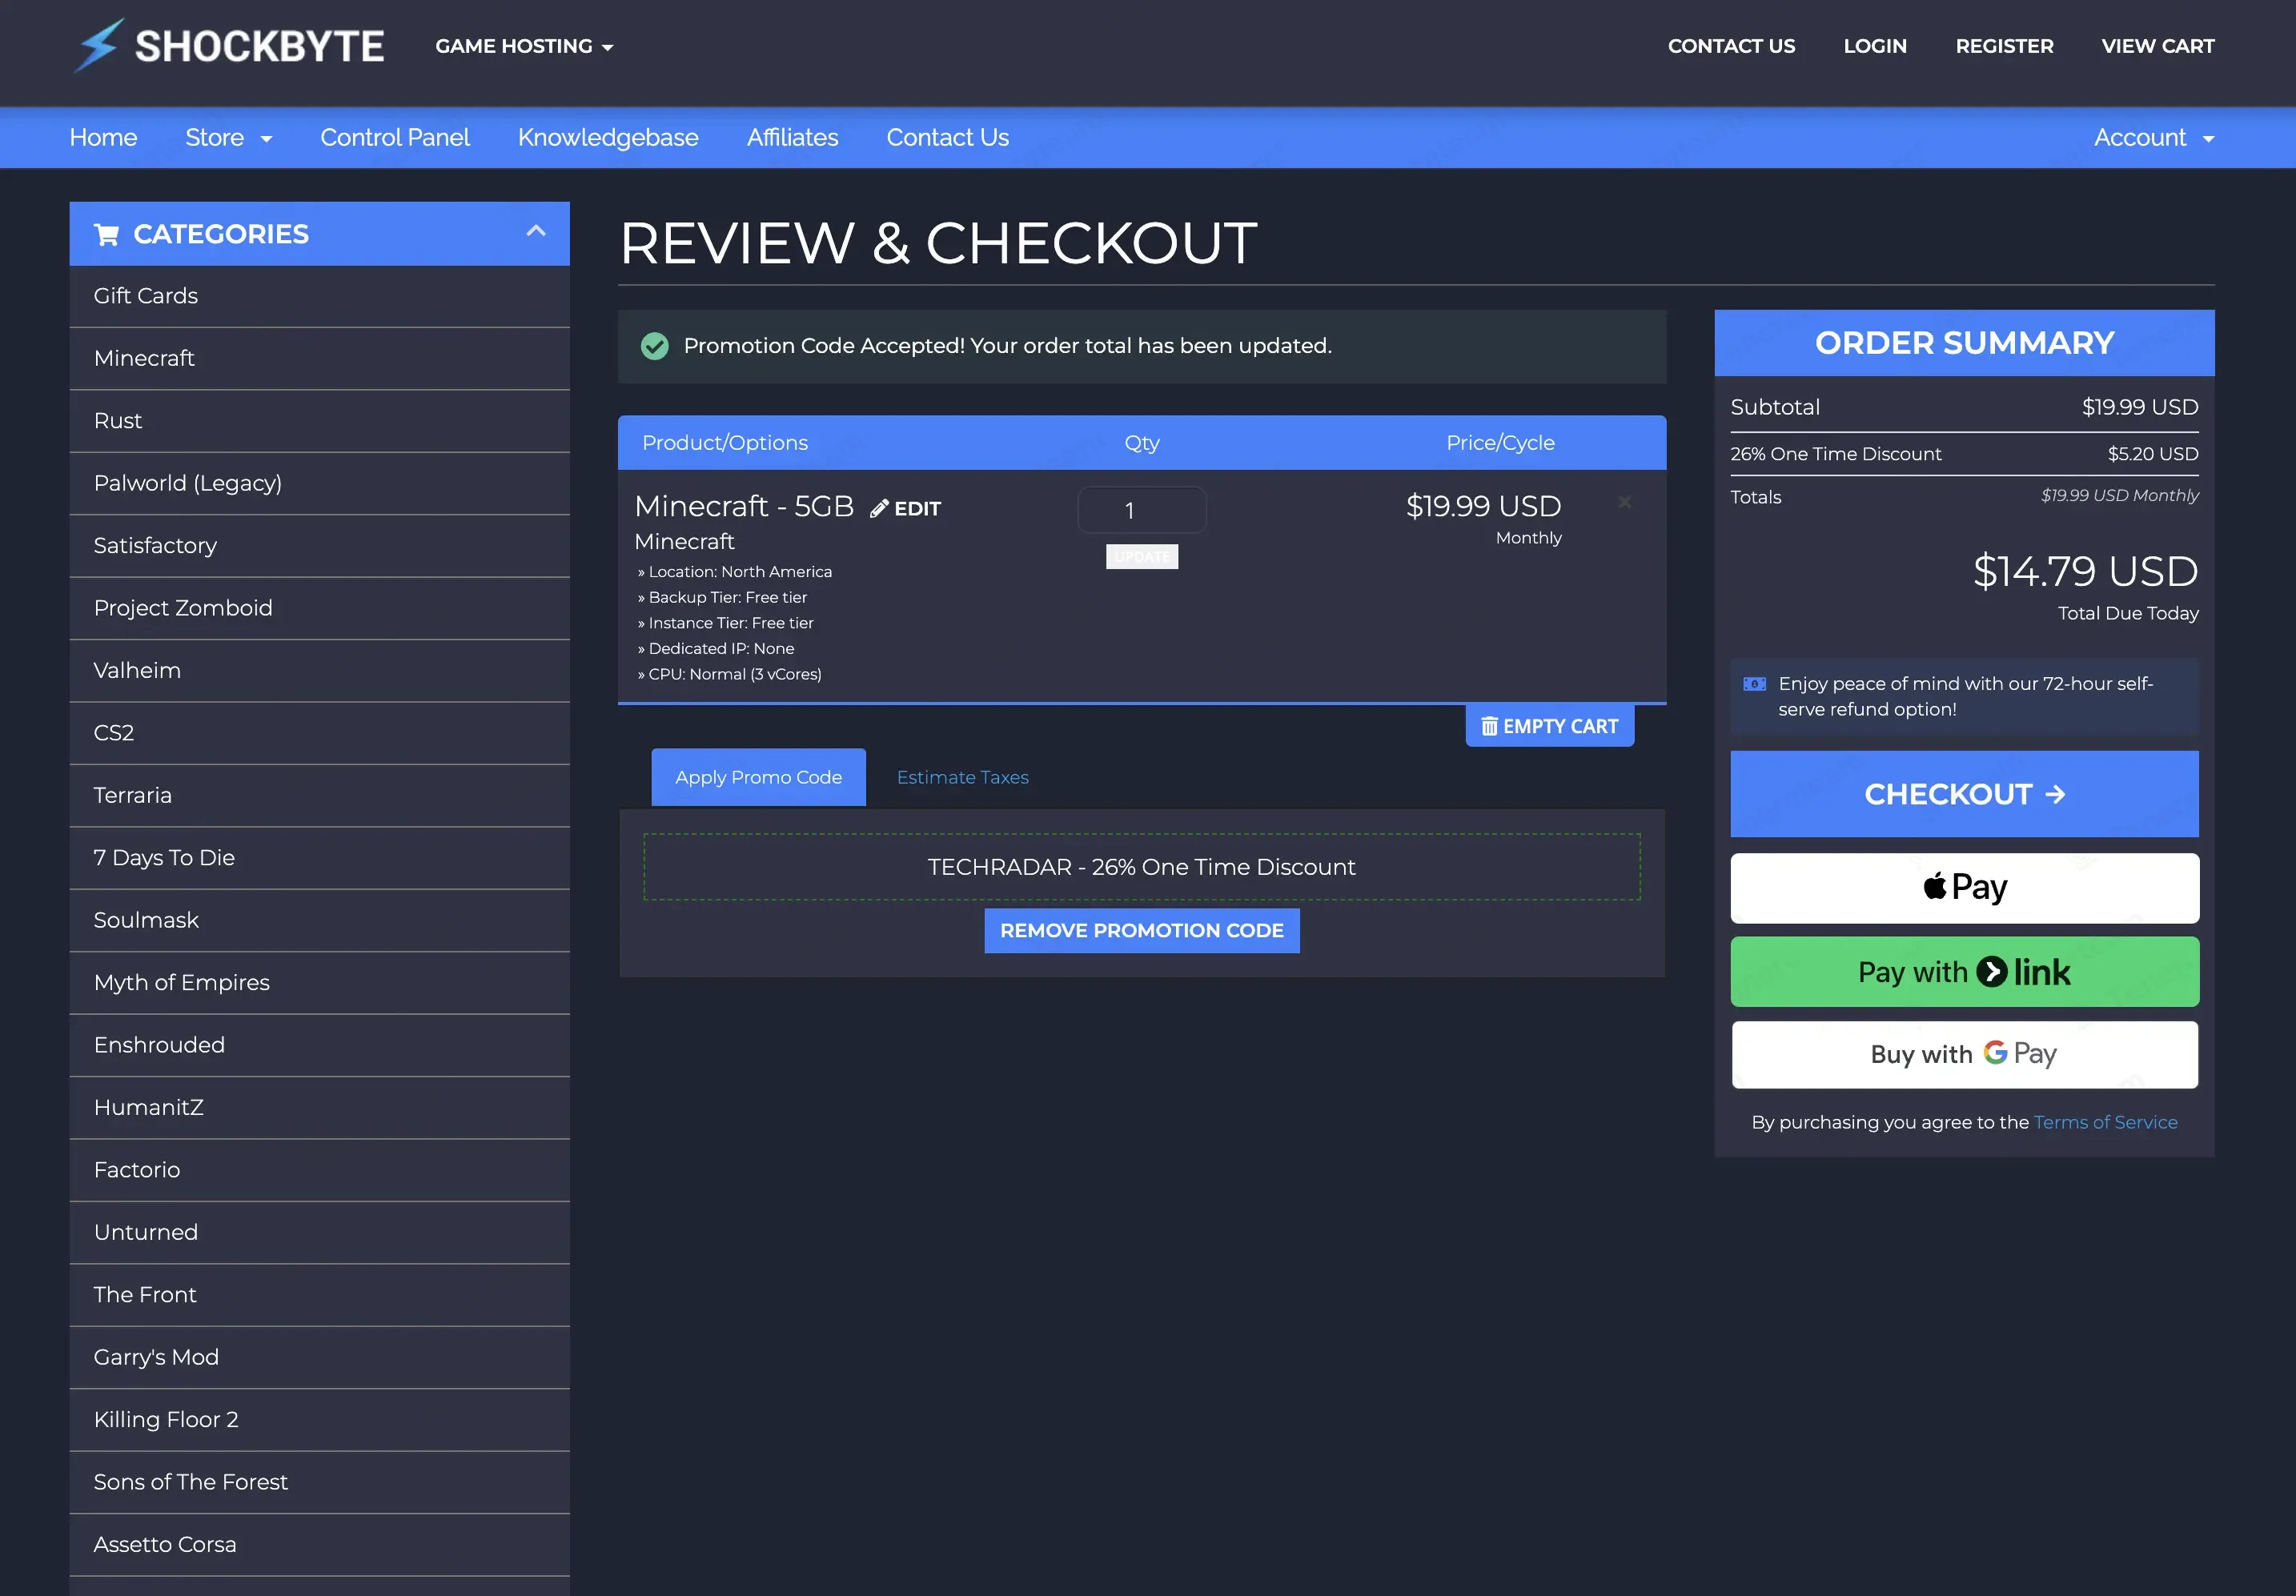Click the blue Checkout button

(x=1964, y=794)
